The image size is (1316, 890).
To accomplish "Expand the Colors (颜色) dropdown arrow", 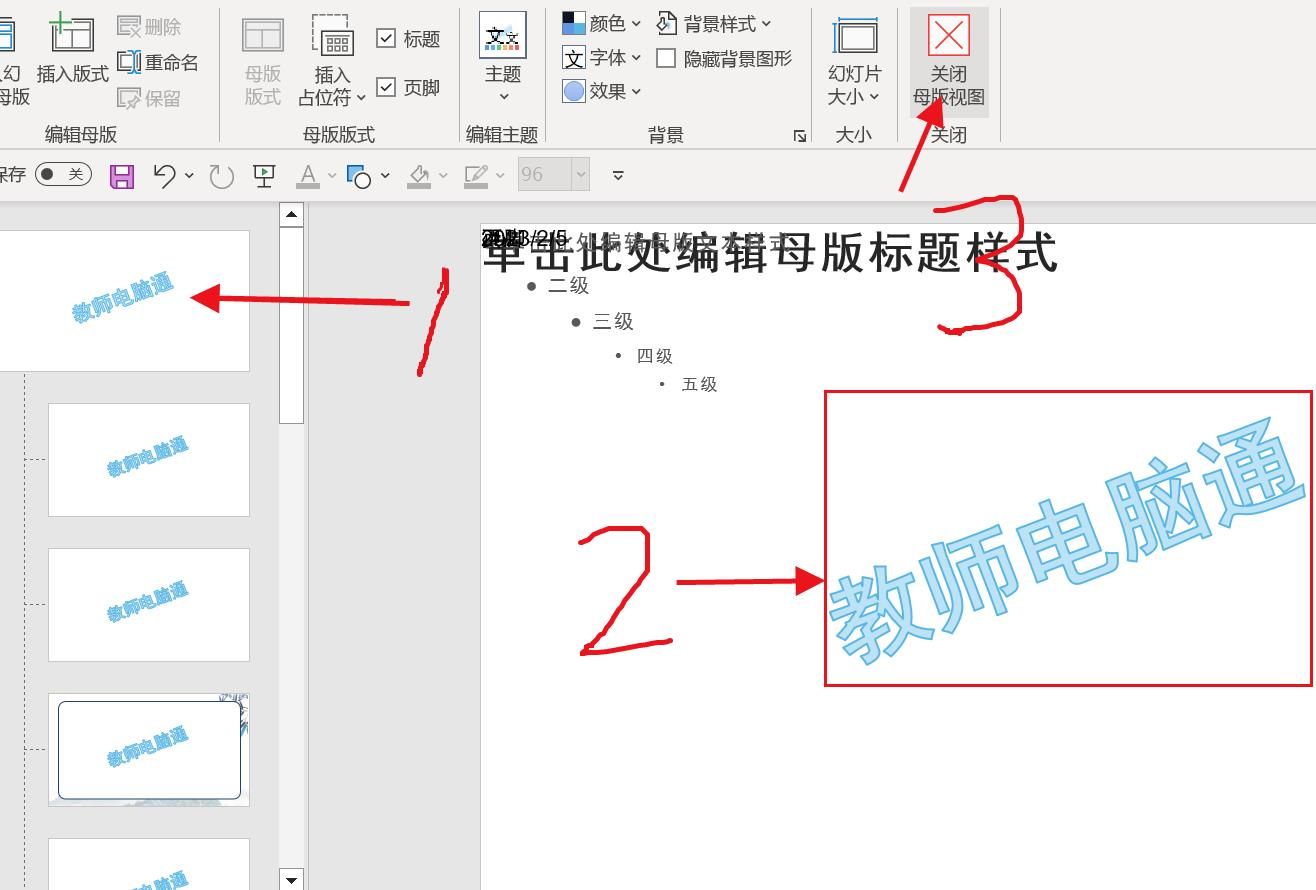I will [x=636, y=23].
